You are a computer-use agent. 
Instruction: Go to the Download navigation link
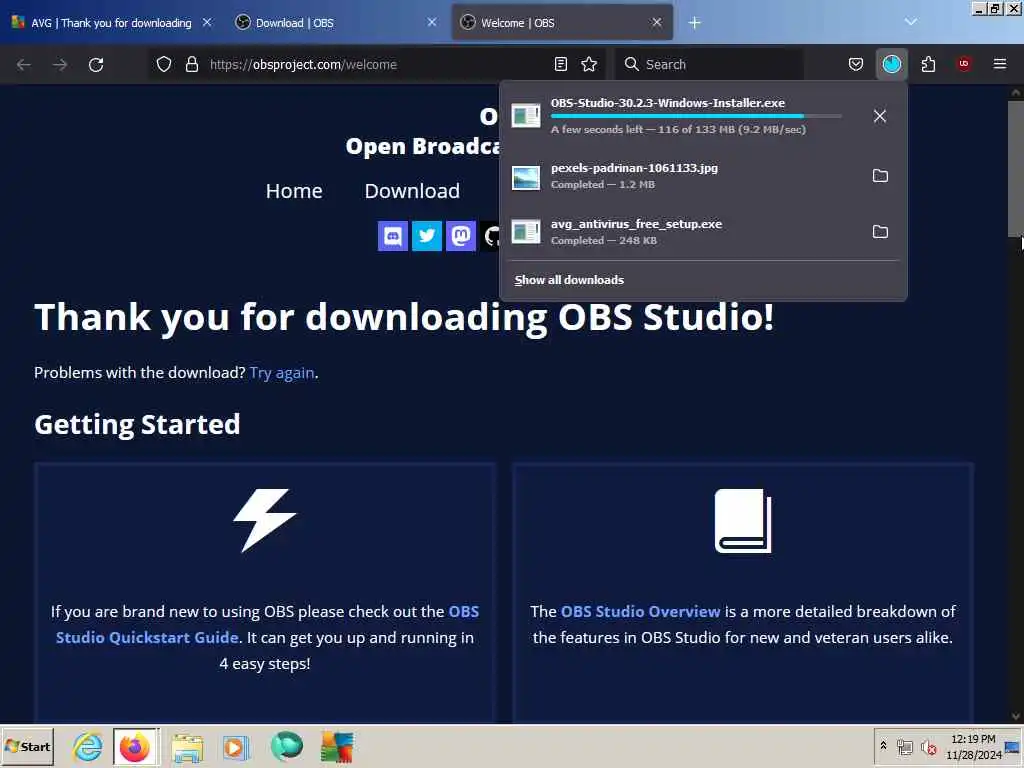click(x=412, y=191)
